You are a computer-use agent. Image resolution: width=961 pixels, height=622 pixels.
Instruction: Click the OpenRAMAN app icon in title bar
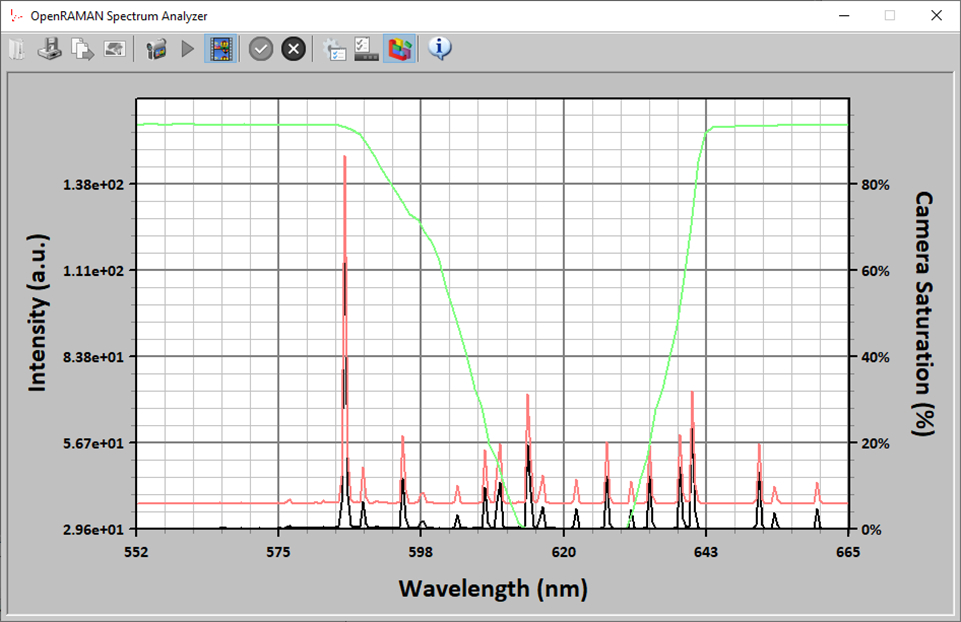click(x=14, y=15)
